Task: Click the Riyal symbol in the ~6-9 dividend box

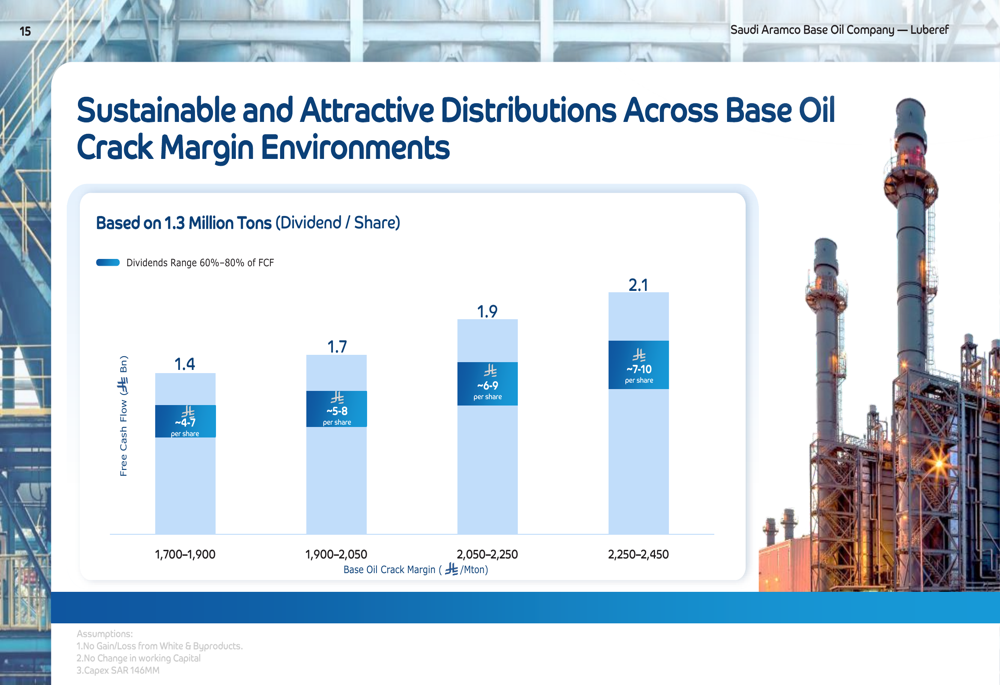Action: click(489, 372)
